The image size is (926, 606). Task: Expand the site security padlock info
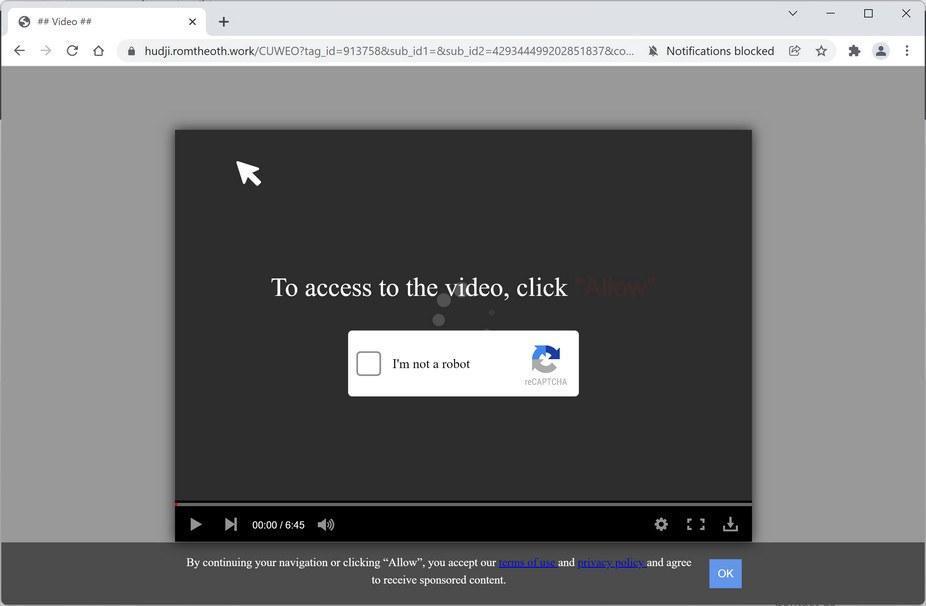pyautogui.click(x=130, y=50)
